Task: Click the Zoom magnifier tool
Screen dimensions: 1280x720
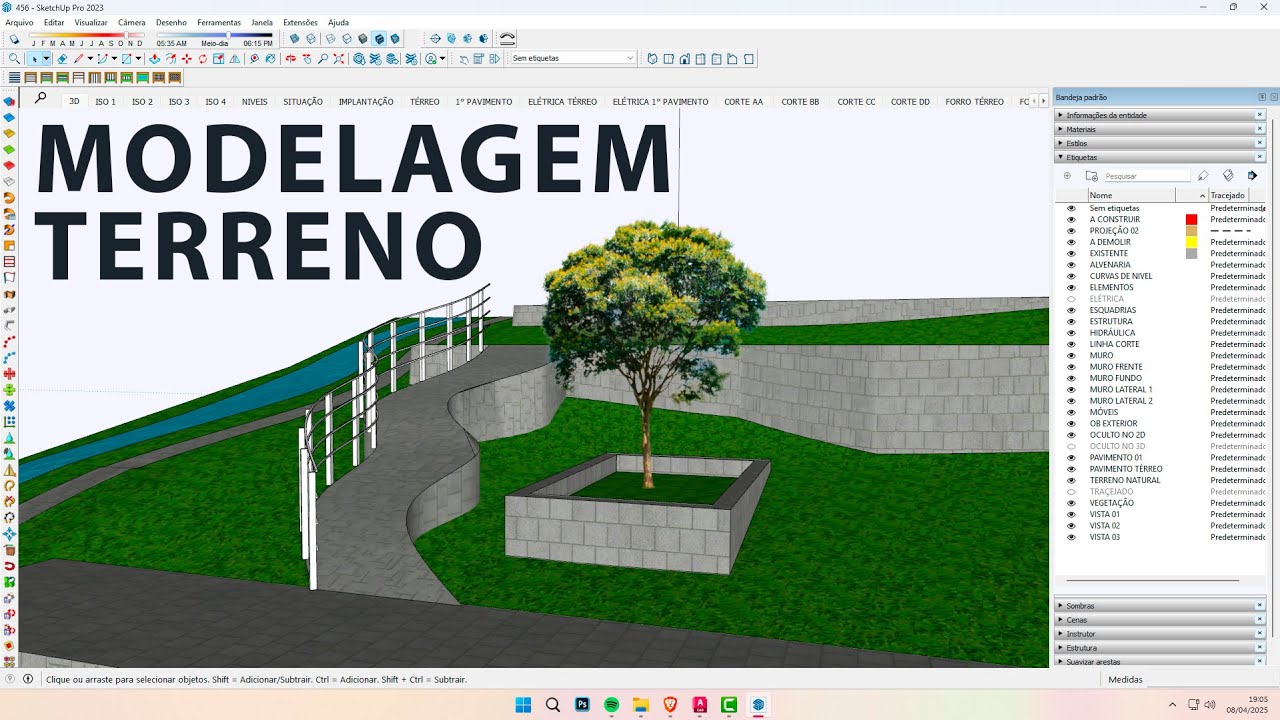Action: click(x=322, y=58)
